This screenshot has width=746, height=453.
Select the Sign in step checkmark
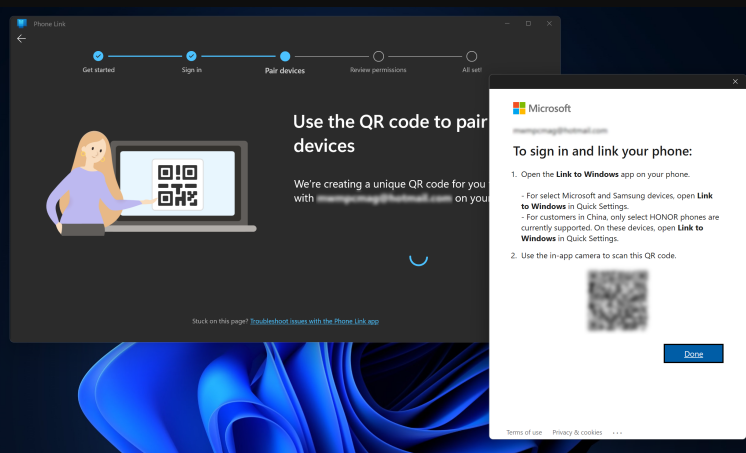tap(191, 56)
